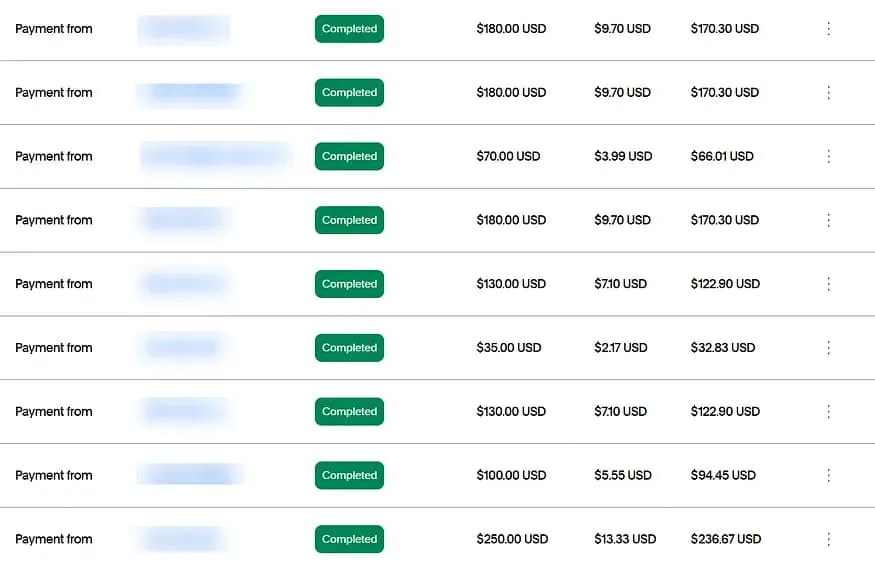Screen dimensions: 875x561
Task: Click Completed badge in the $70.00 row
Action: (349, 156)
